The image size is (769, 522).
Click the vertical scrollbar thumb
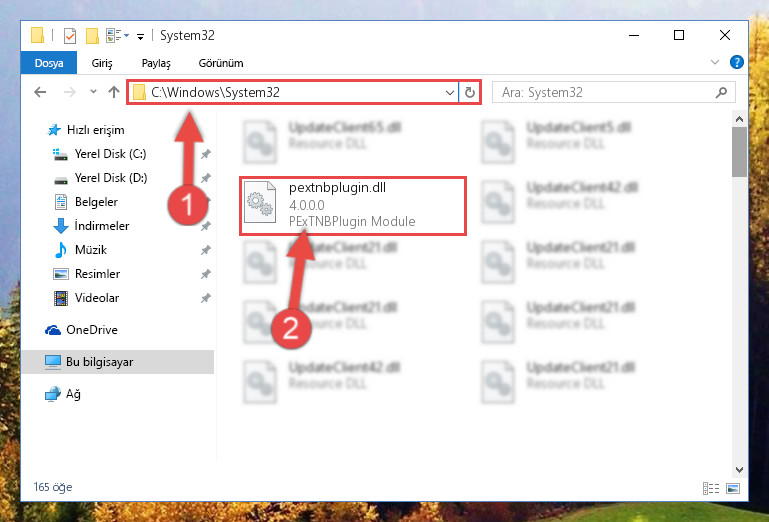pyautogui.click(x=740, y=152)
